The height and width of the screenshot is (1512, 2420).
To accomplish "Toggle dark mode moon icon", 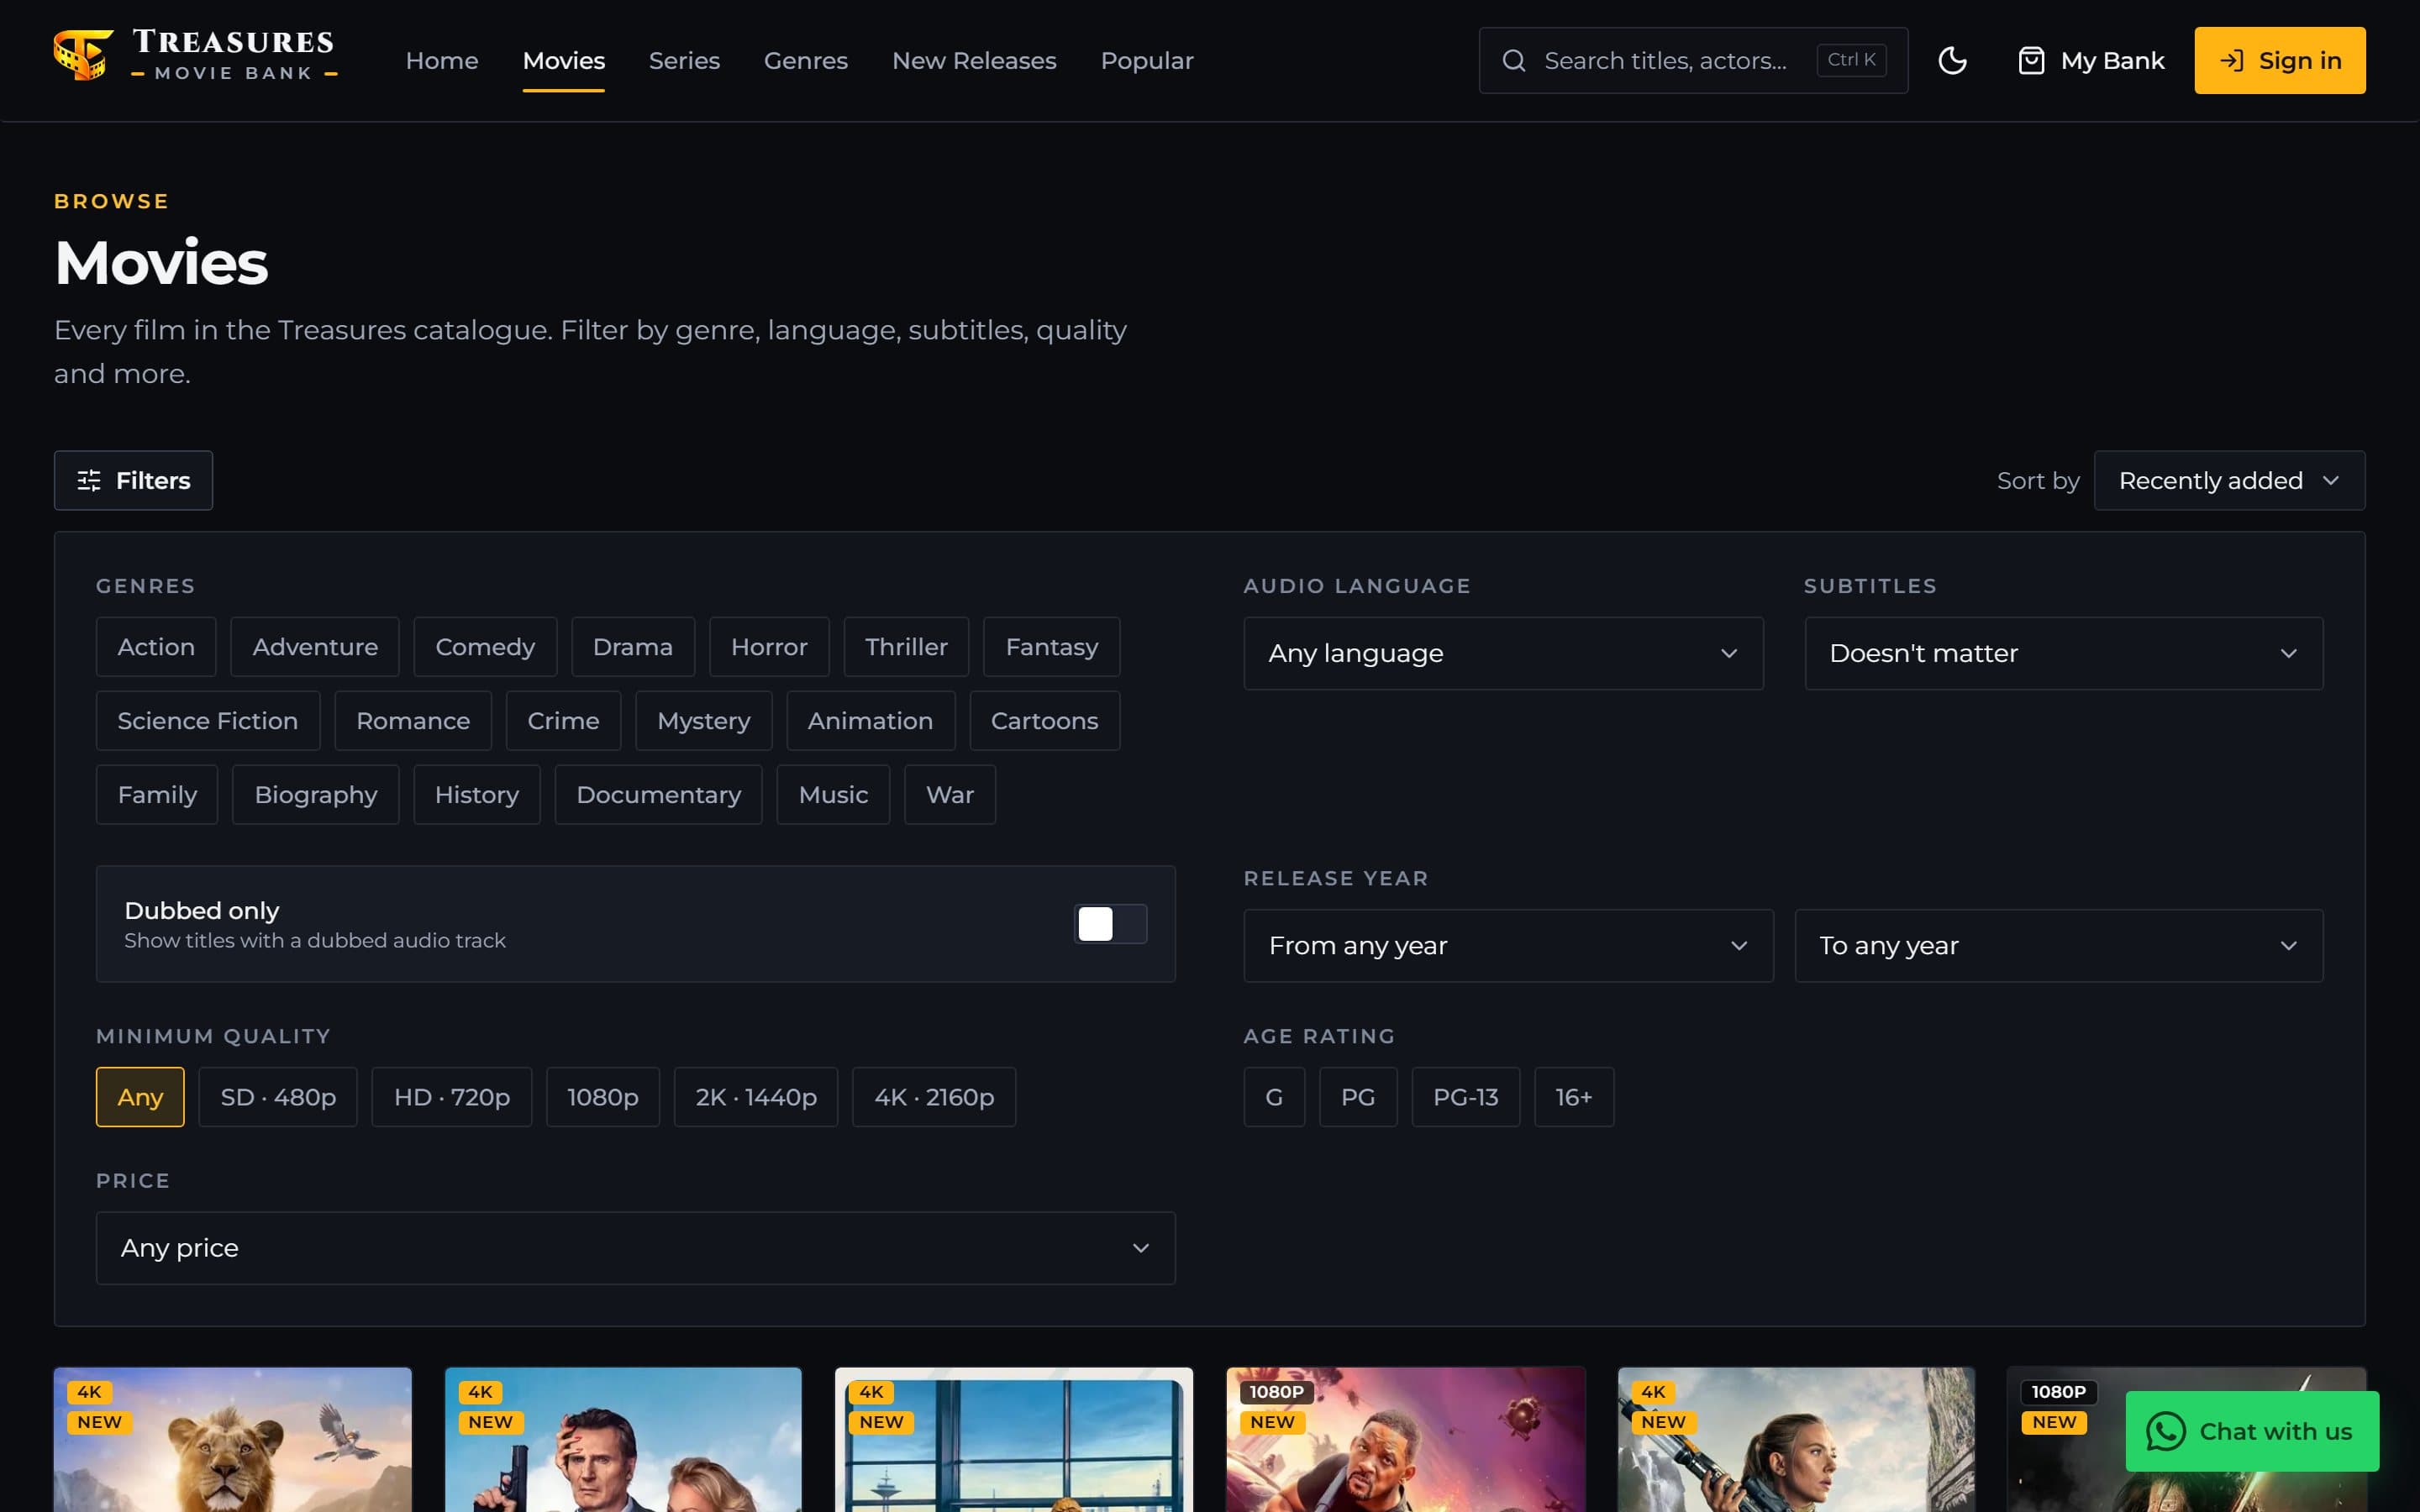I will coord(1952,61).
